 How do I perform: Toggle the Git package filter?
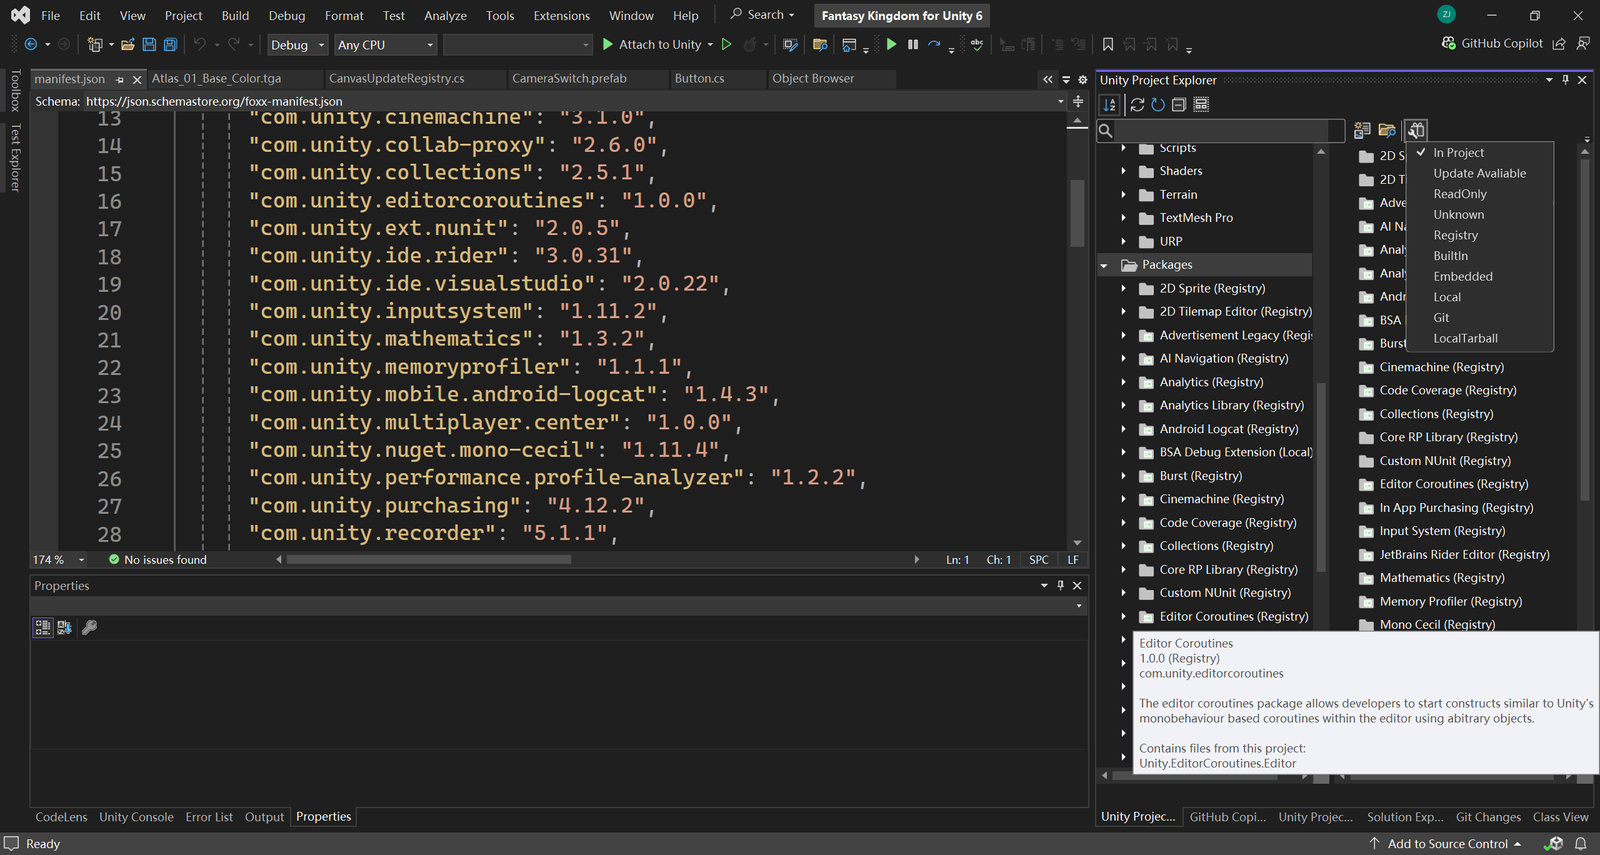pos(1441,318)
